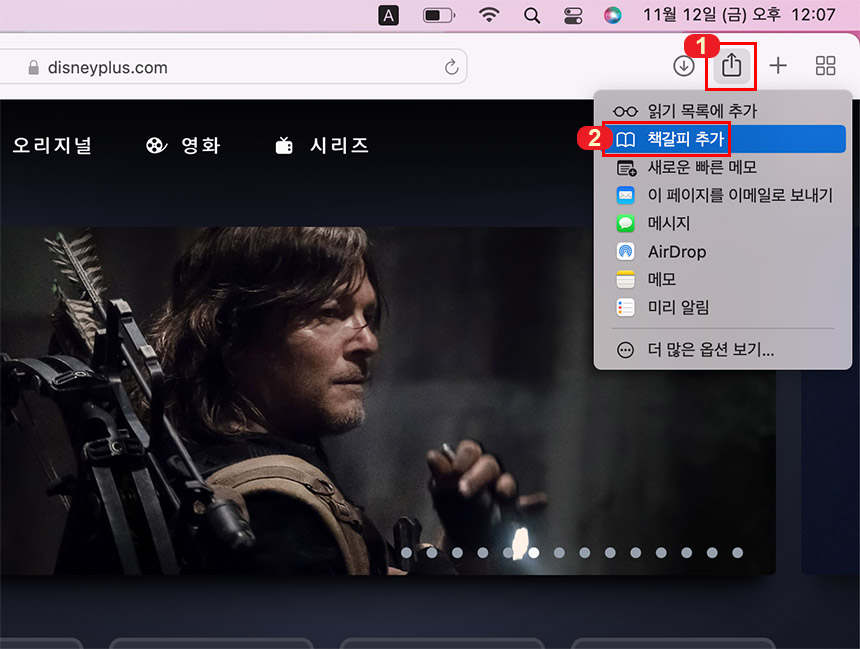Choose 새로운 빠른 메모 option

(722, 167)
